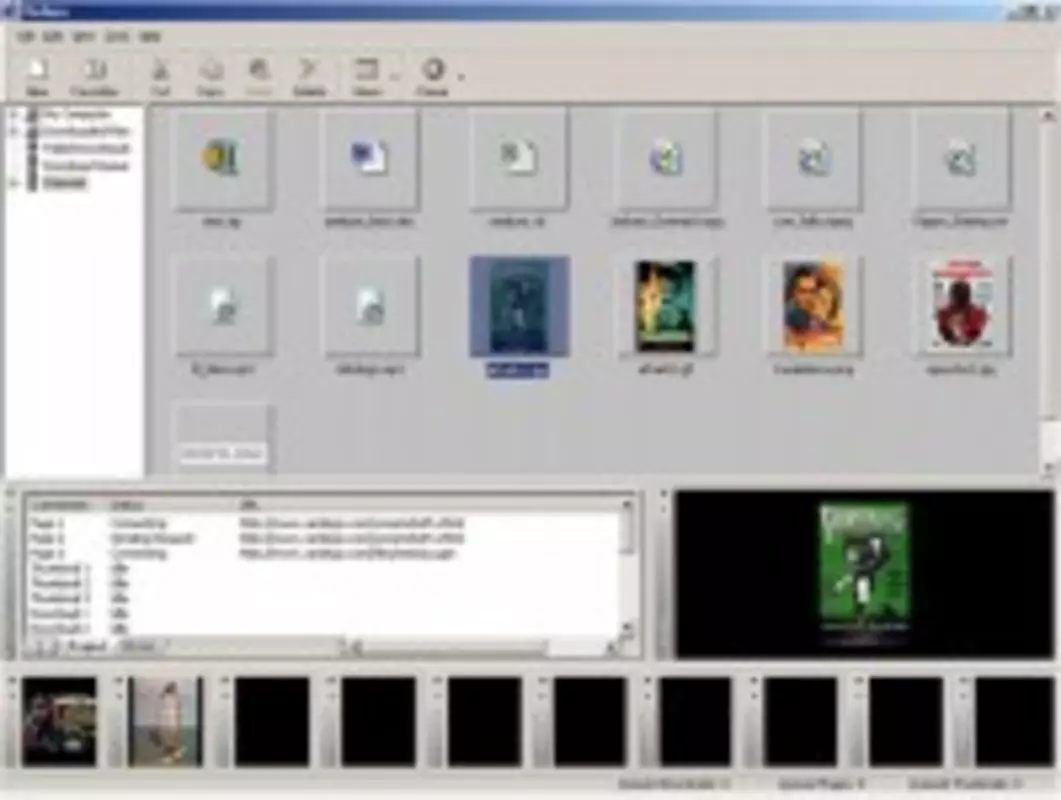Image resolution: width=1061 pixels, height=800 pixels.
Task: Expand the second folder tree node
Action: click(14, 131)
